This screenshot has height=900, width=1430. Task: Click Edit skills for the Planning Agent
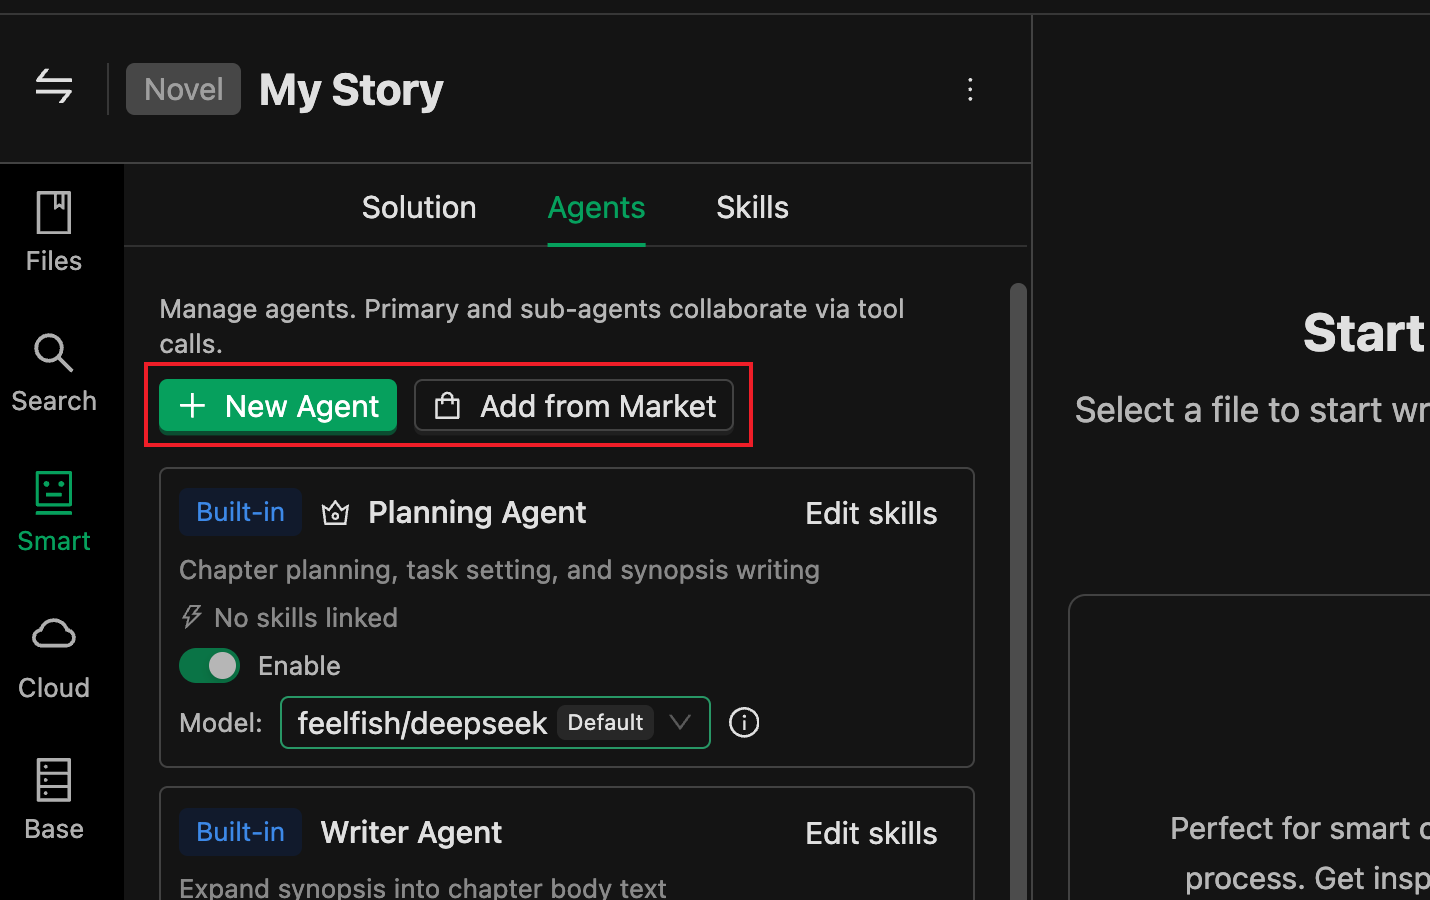tap(871, 513)
